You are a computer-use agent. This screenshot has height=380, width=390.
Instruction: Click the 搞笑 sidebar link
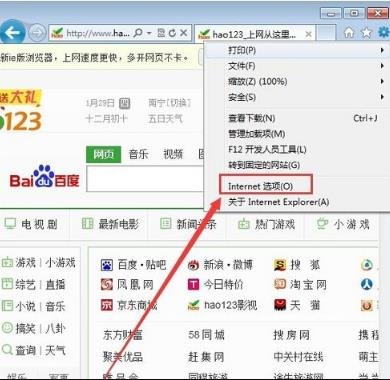coord(25,328)
